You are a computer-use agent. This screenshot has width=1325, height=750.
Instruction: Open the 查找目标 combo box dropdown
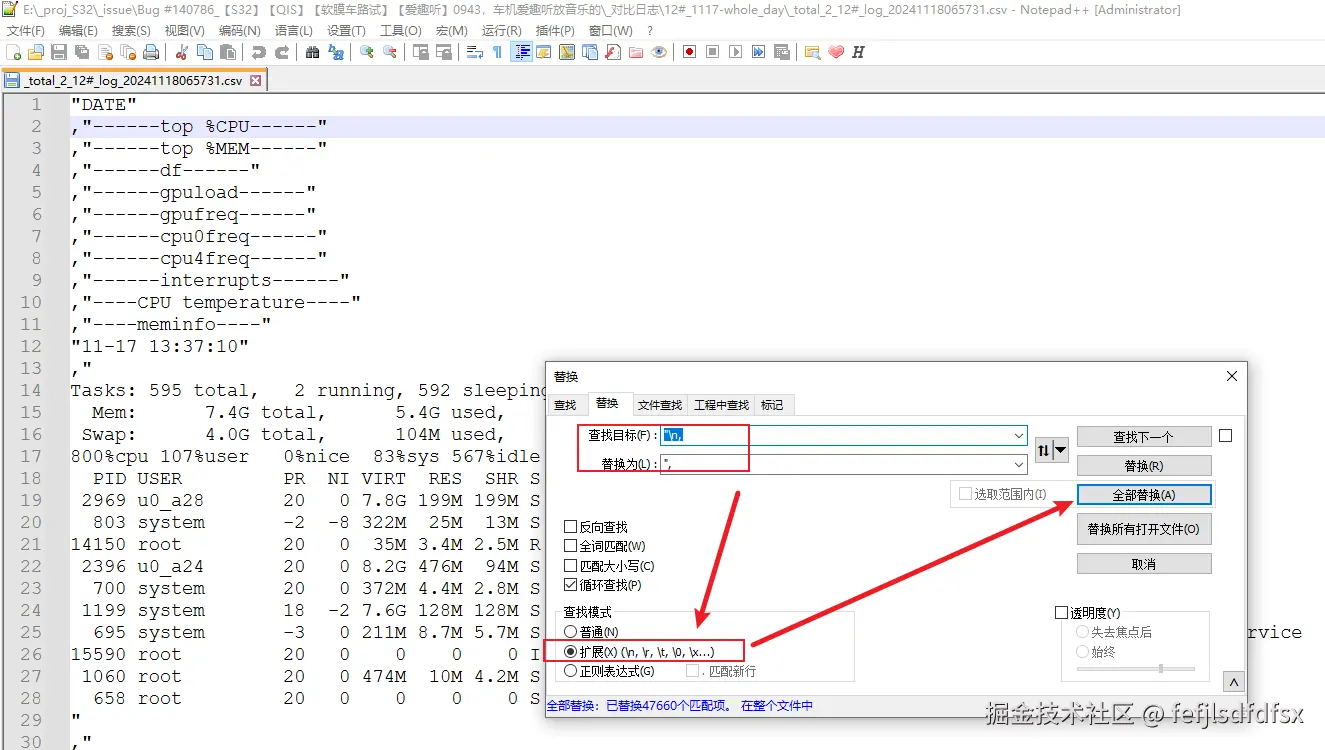point(1018,435)
